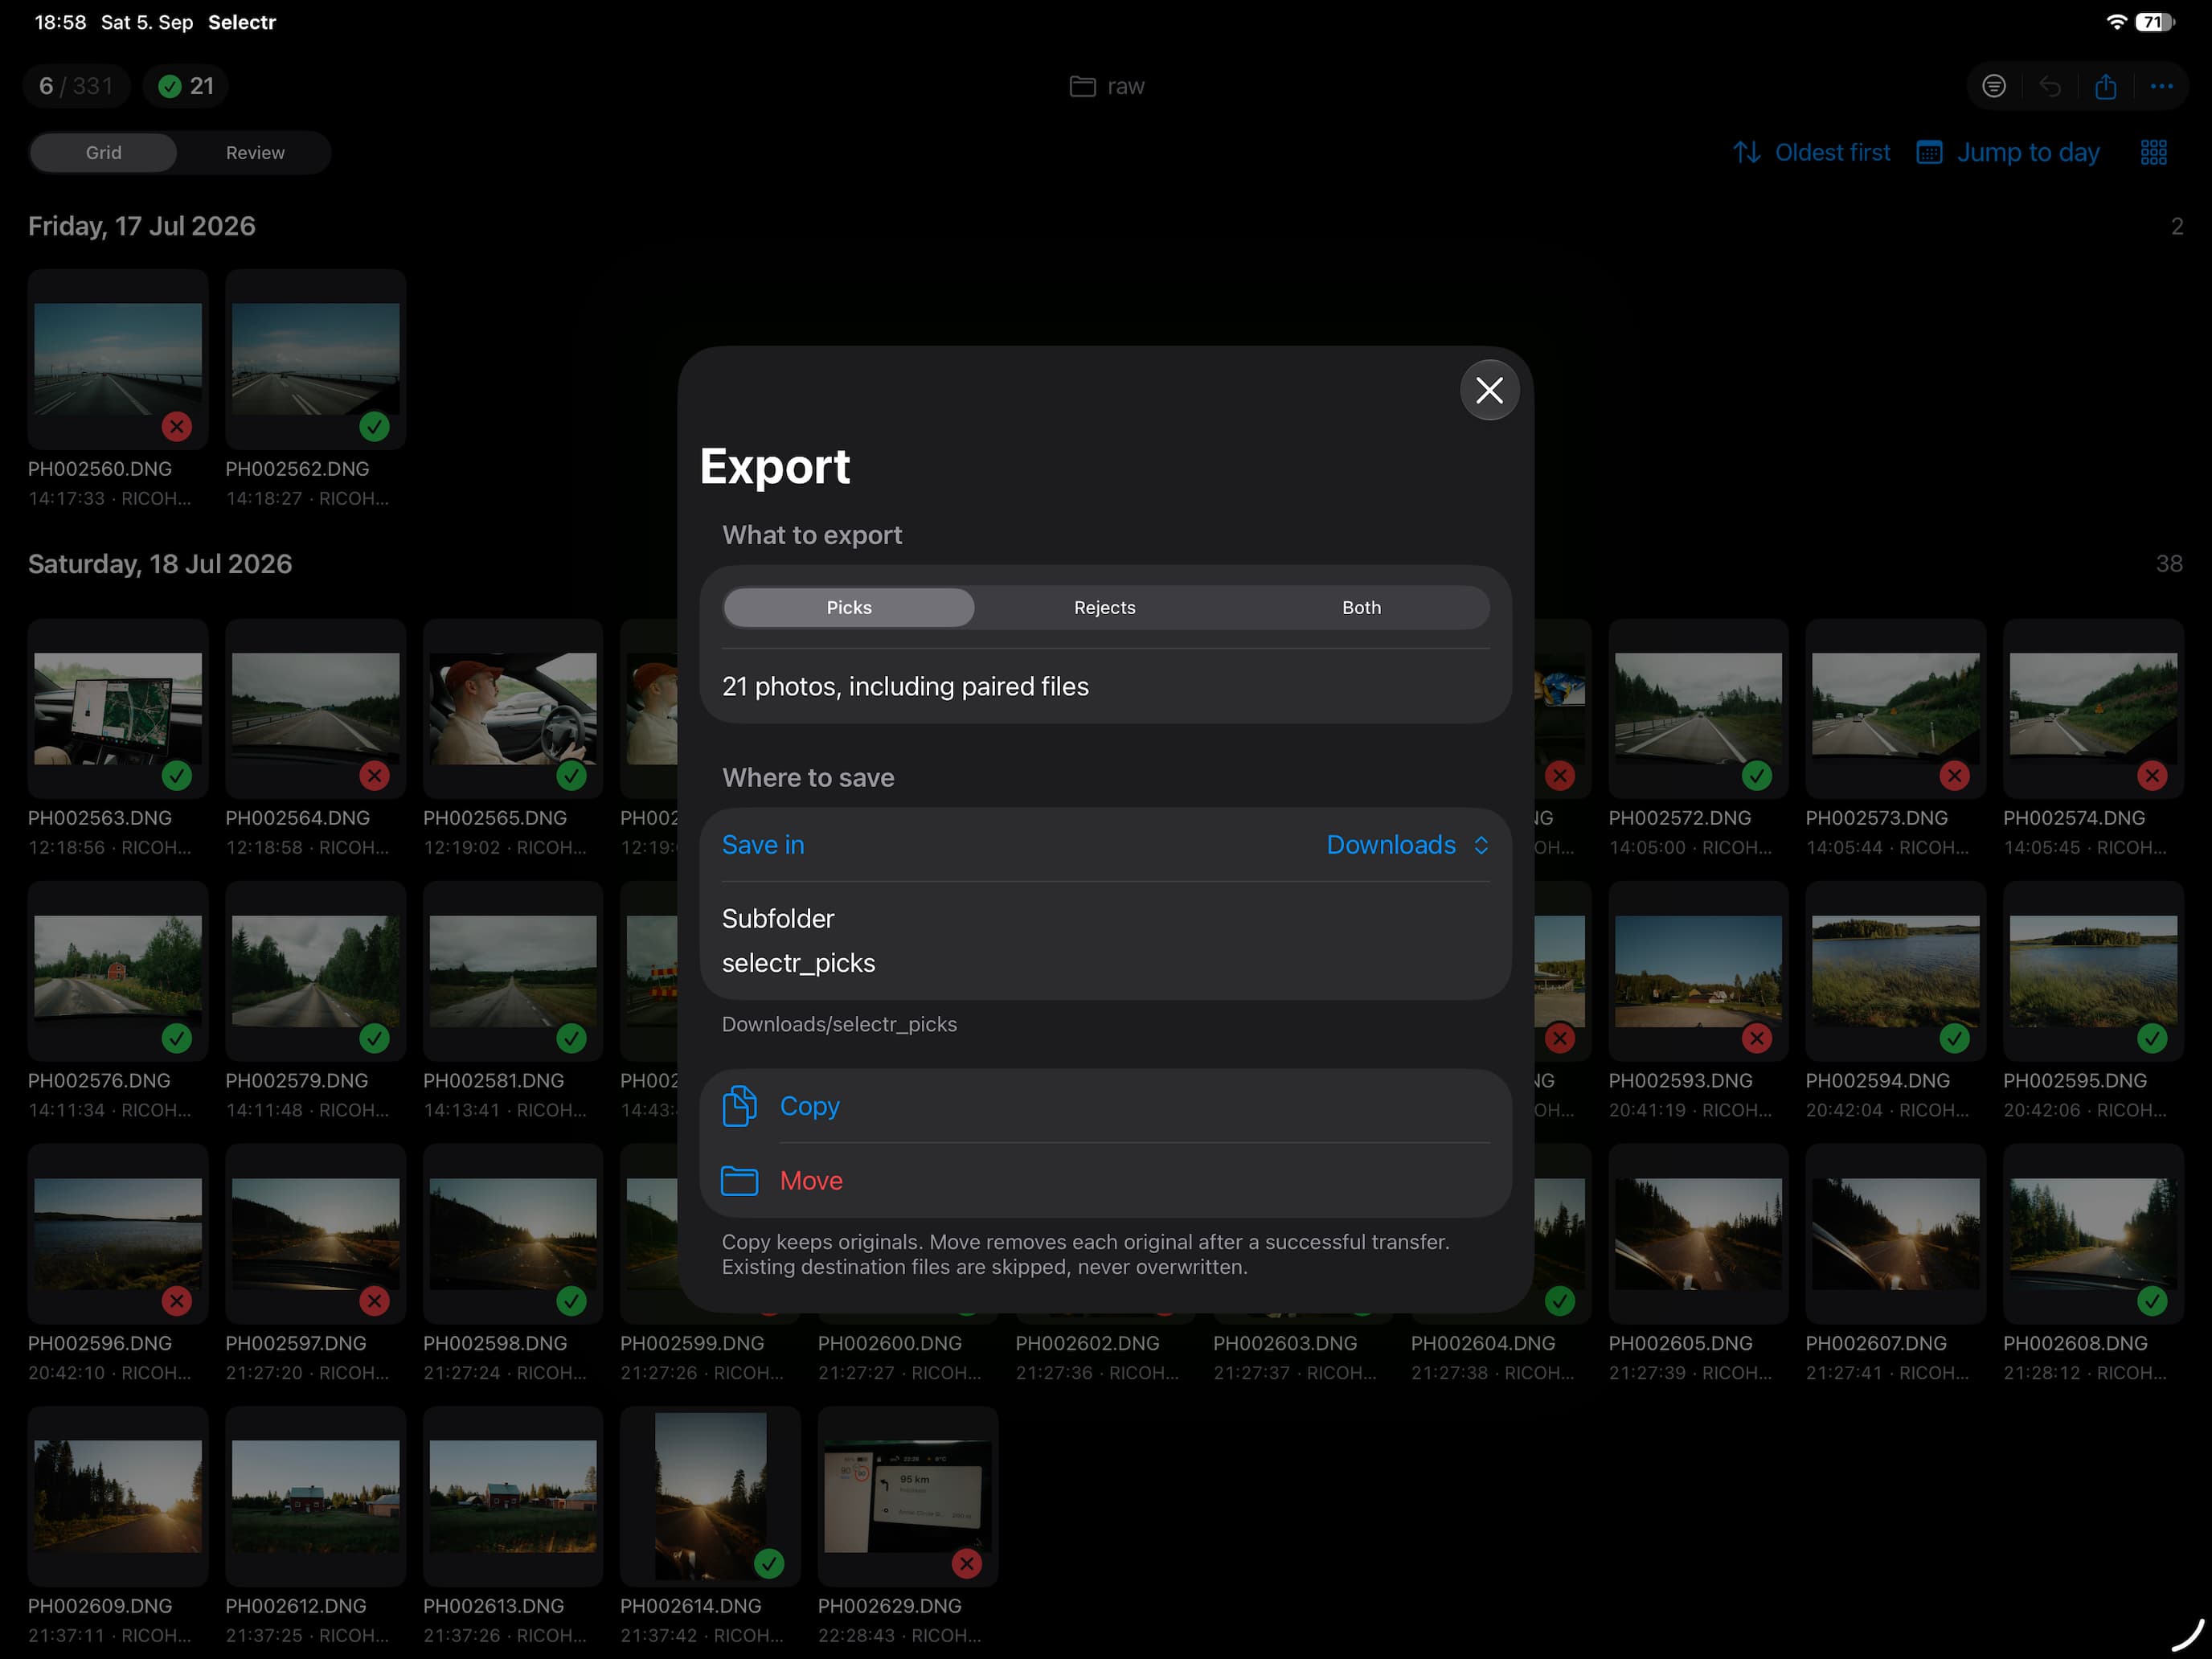Change sort order Oldest first
The width and height of the screenshot is (2212, 1659).
pyautogui.click(x=1811, y=152)
